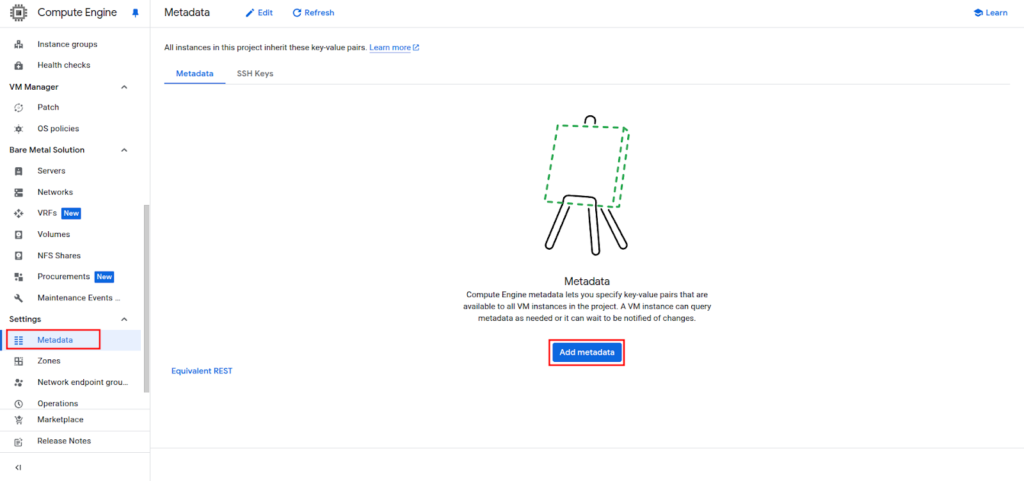Click the Bare Metal Solution heading
This screenshot has height=481, width=1024.
tap(47, 150)
